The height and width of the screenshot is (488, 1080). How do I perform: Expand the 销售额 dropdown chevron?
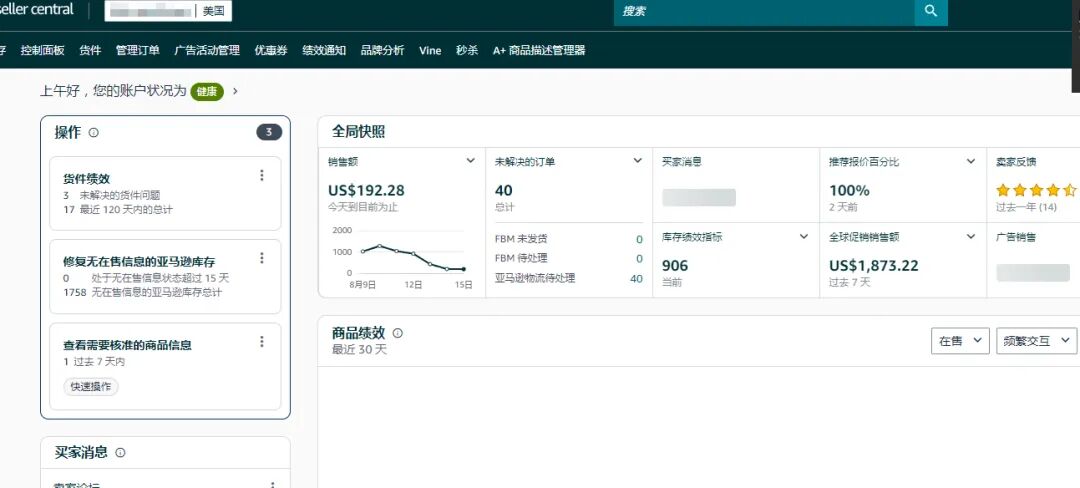coord(470,161)
